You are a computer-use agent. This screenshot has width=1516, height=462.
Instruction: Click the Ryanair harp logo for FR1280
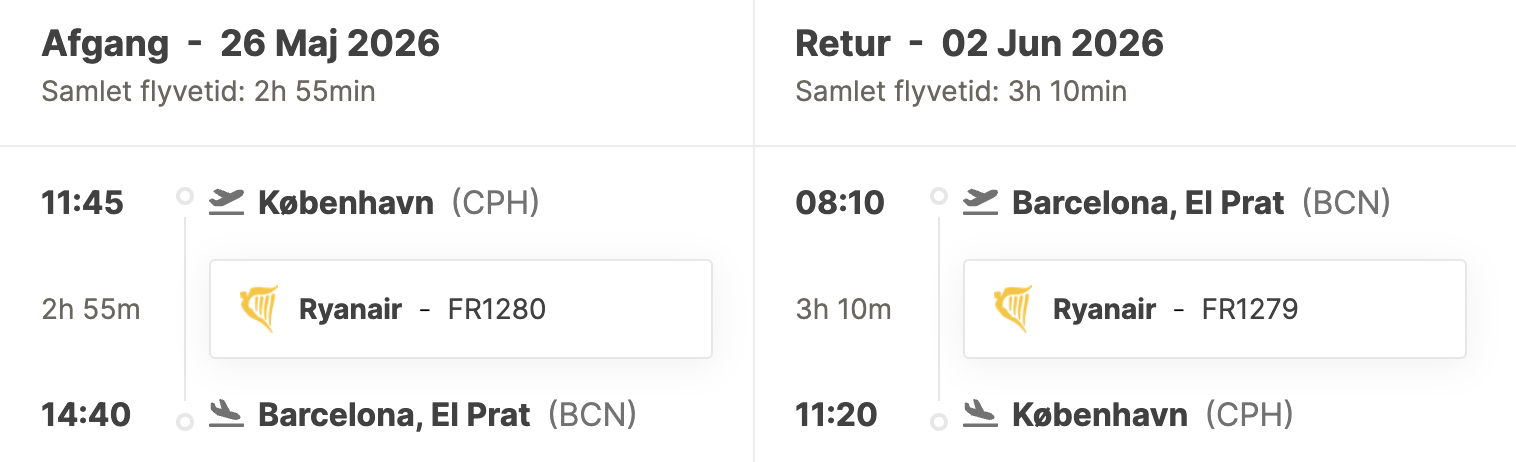pos(259,309)
